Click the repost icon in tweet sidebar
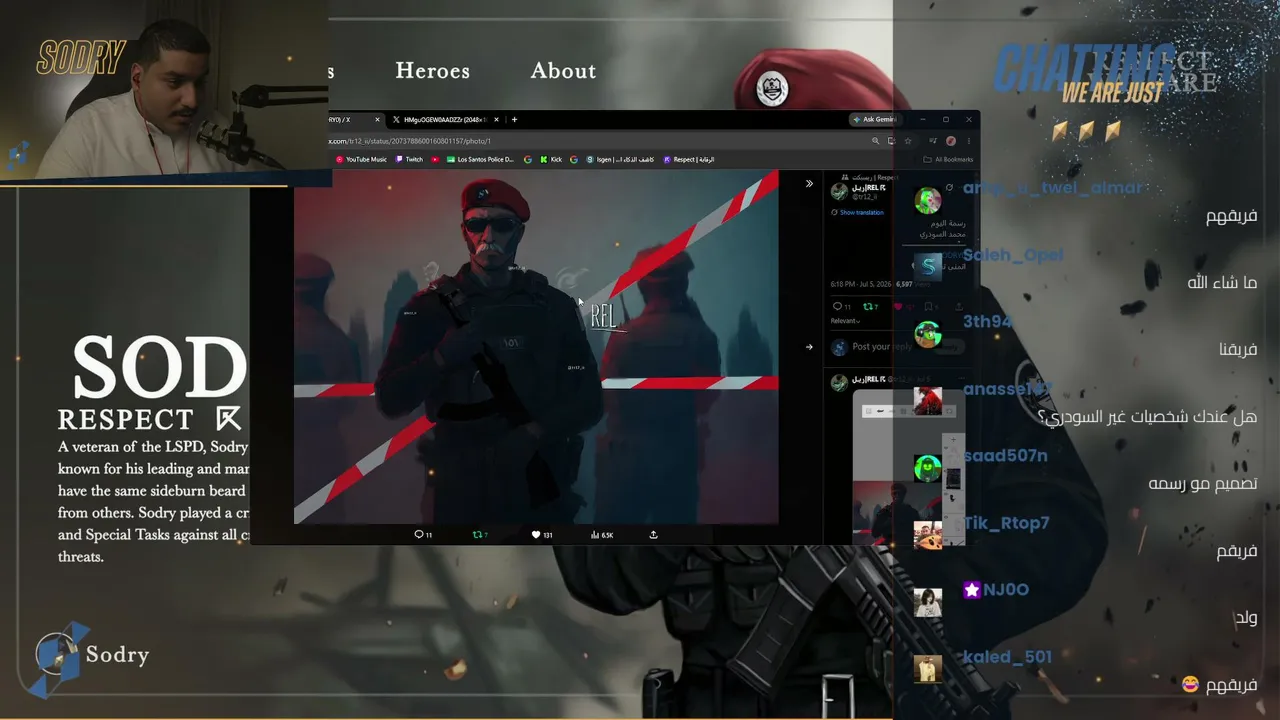Image resolution: width=1280 pixels, height=720 pixels. [x=868, y=306]
